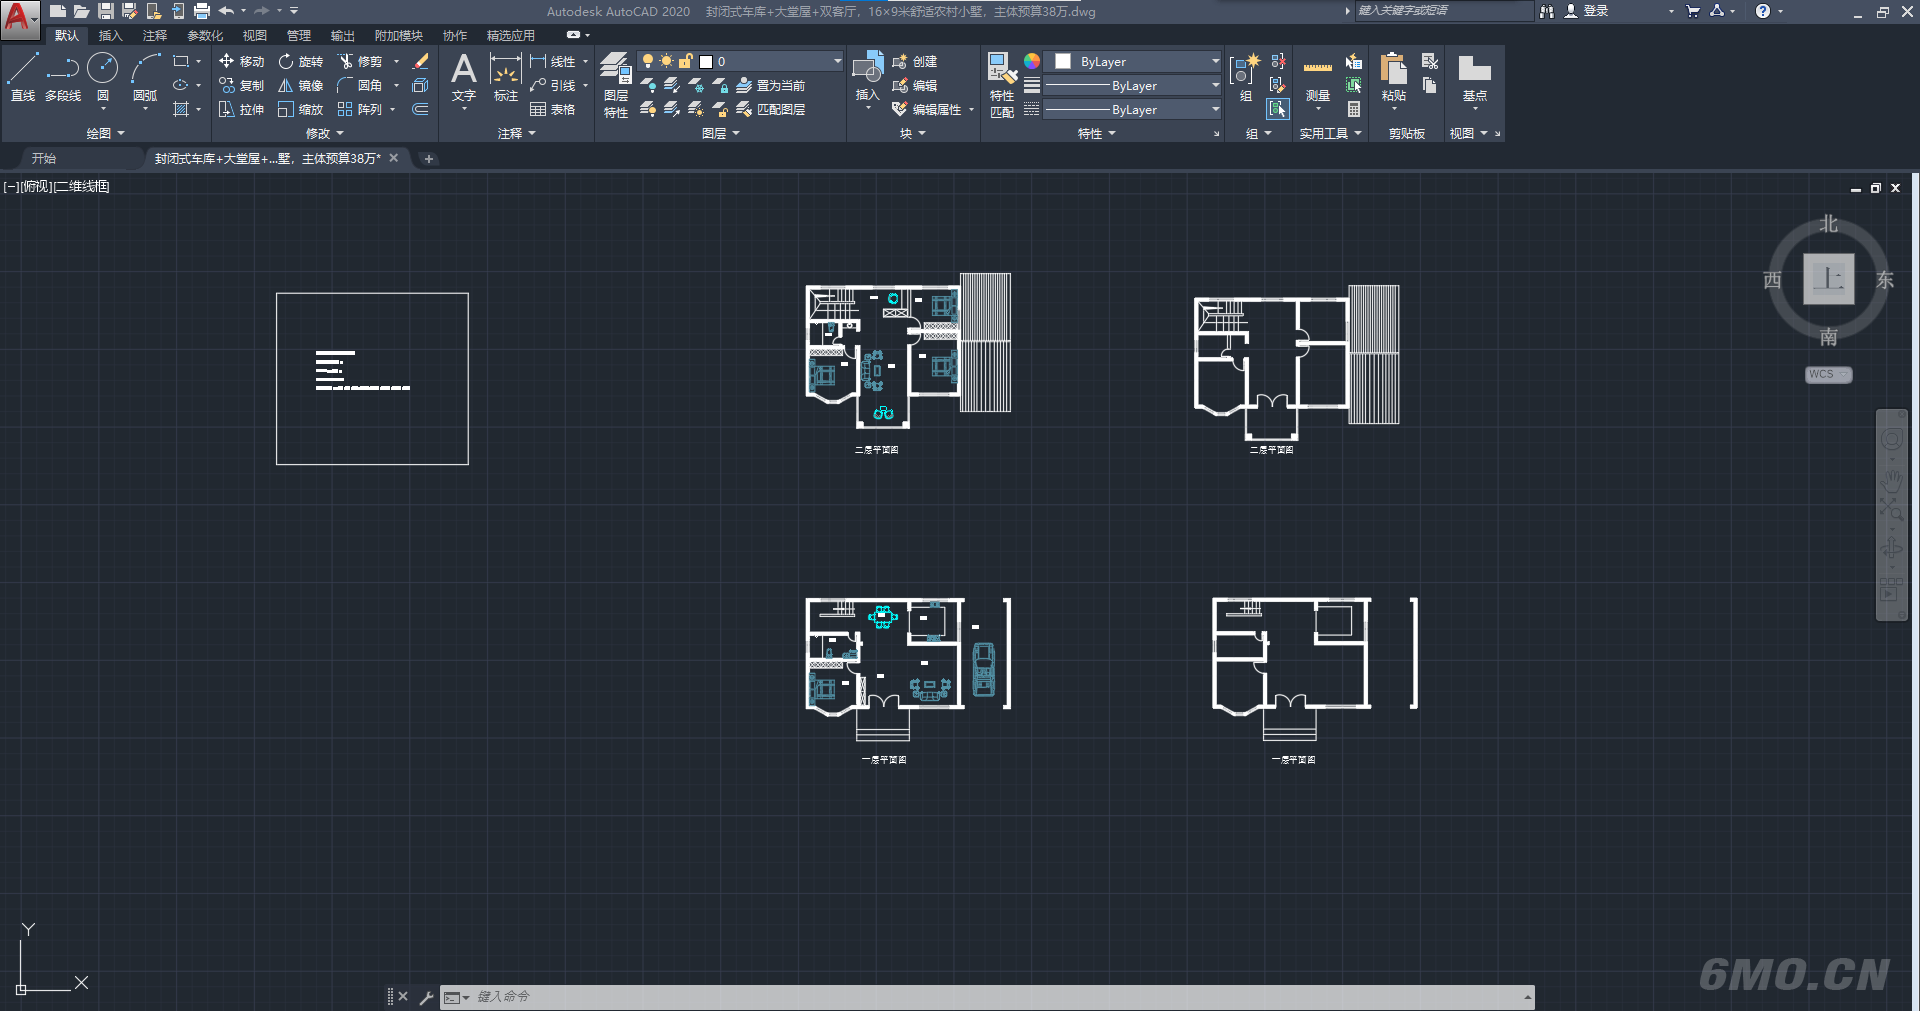Open the WCS coordinate system dropdown
This screenshot has height=1011, width=1920.
coord(1828,374)
